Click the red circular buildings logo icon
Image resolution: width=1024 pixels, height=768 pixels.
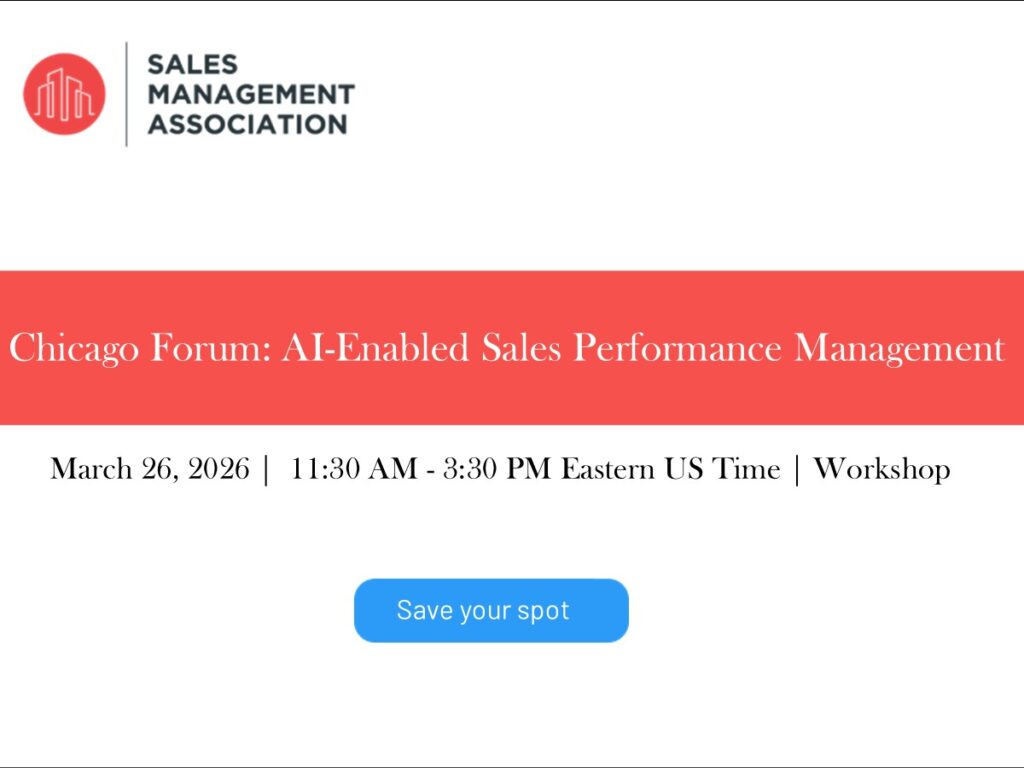(64, 94)
